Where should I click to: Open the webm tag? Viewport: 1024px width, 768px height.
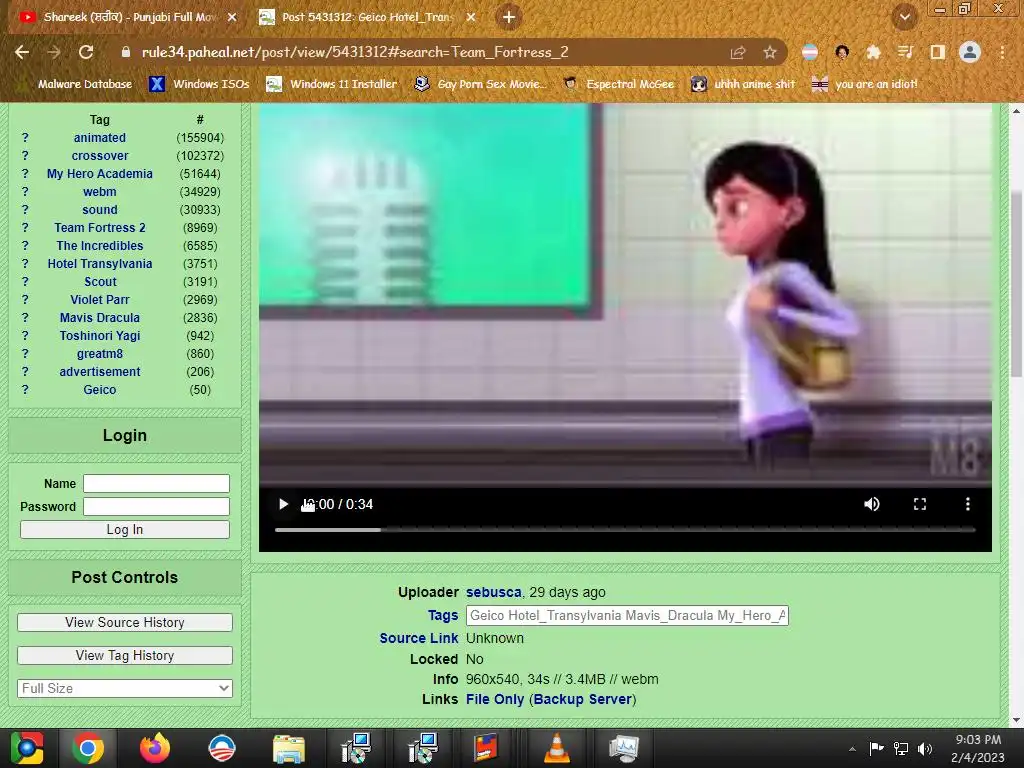point(100,192)
